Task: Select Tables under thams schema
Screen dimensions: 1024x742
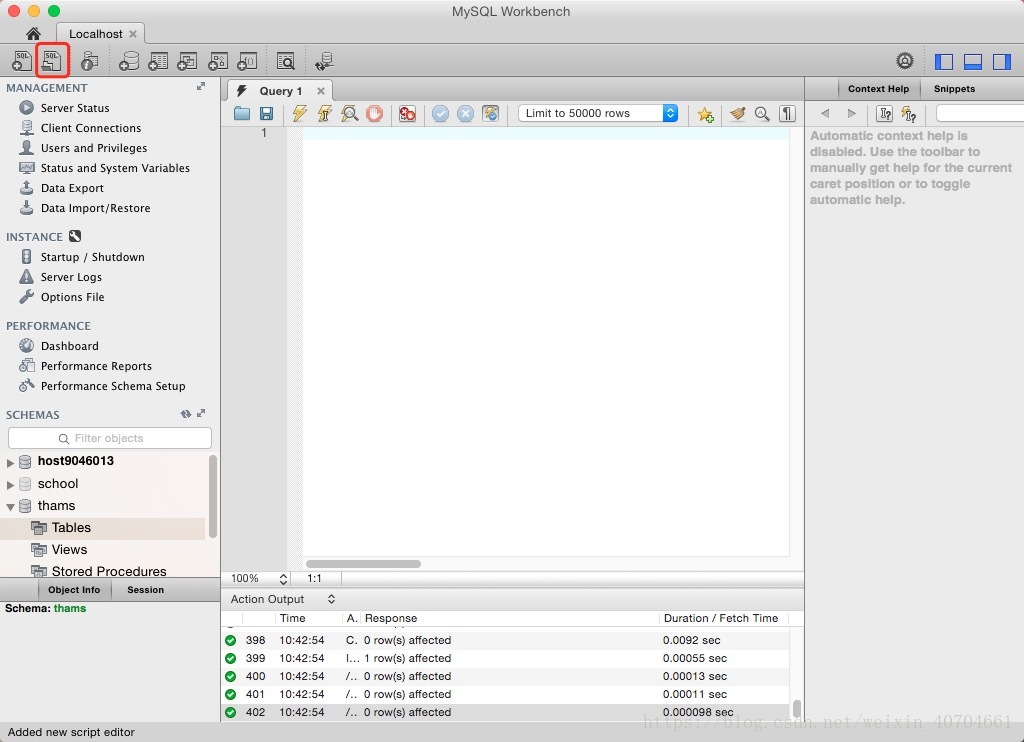Action: point(71,528)
